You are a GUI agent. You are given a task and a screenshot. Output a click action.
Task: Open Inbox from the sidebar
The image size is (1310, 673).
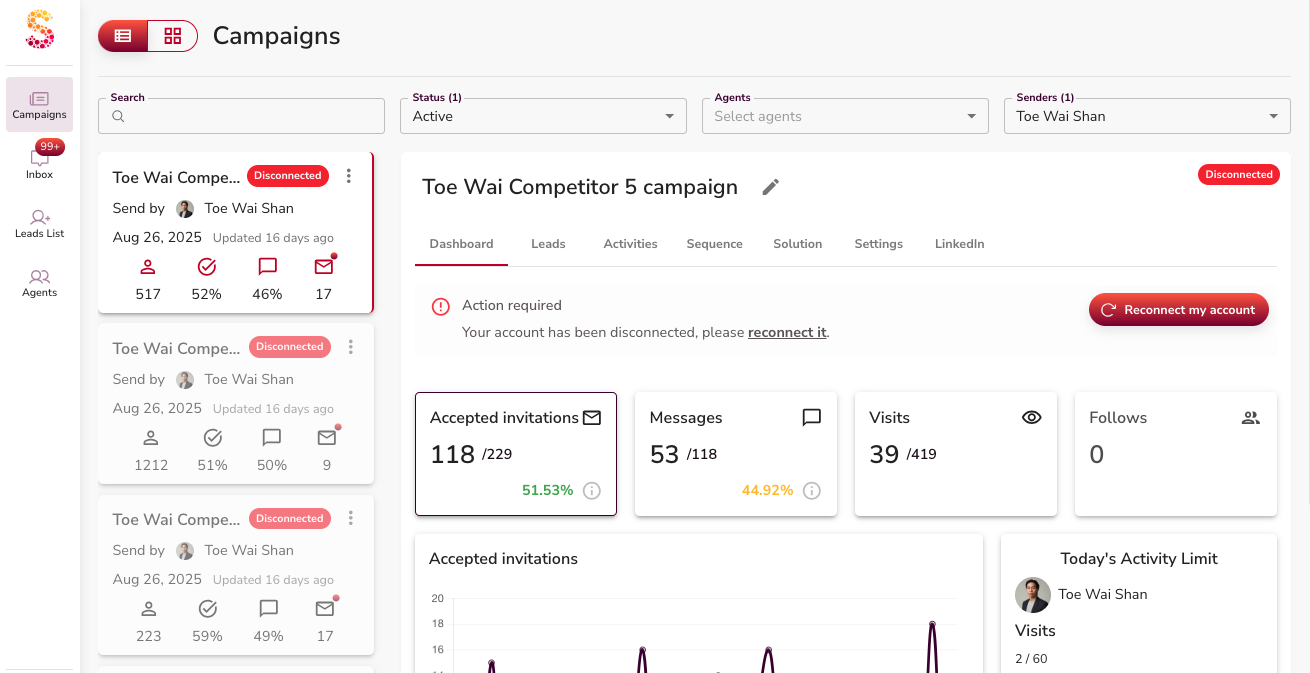pos(39,160)
